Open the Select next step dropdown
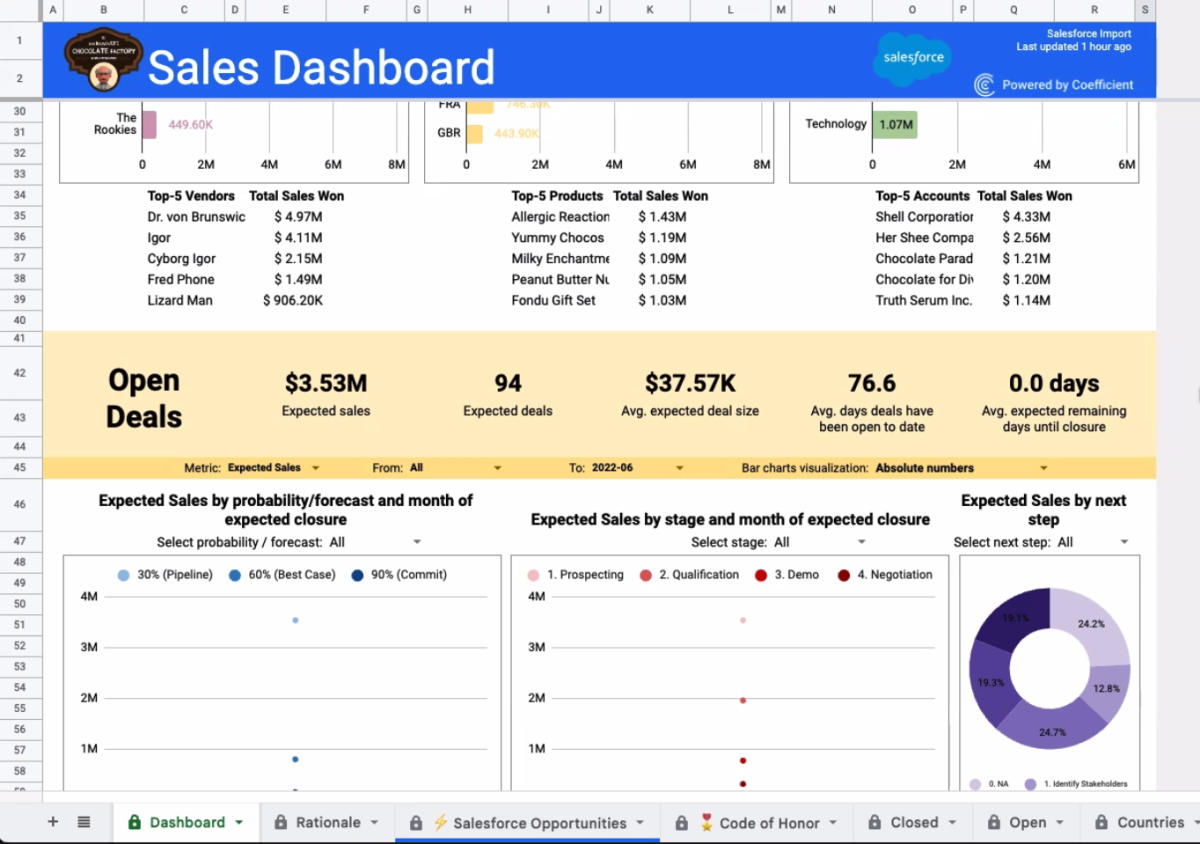 tap(1124, 542)
